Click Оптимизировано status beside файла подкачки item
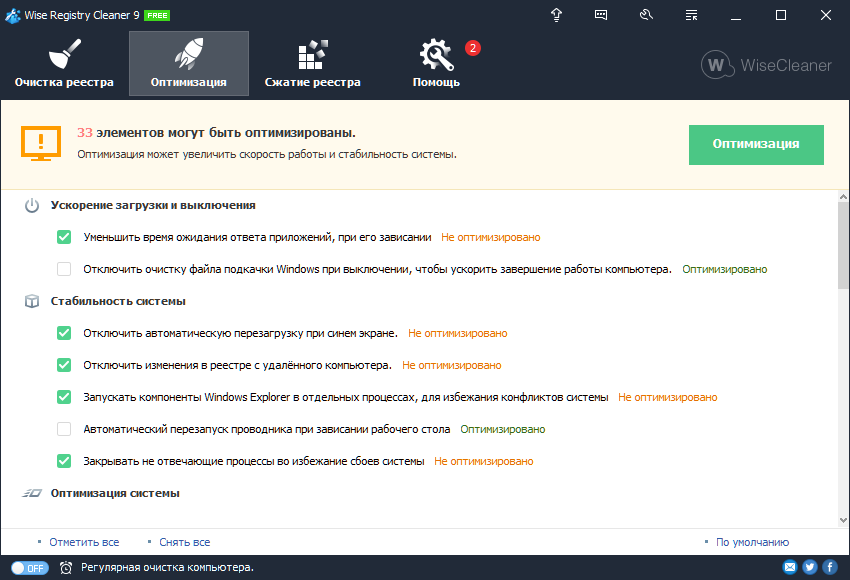The width and height of the screenshot is (850, 580). point(725,269)
